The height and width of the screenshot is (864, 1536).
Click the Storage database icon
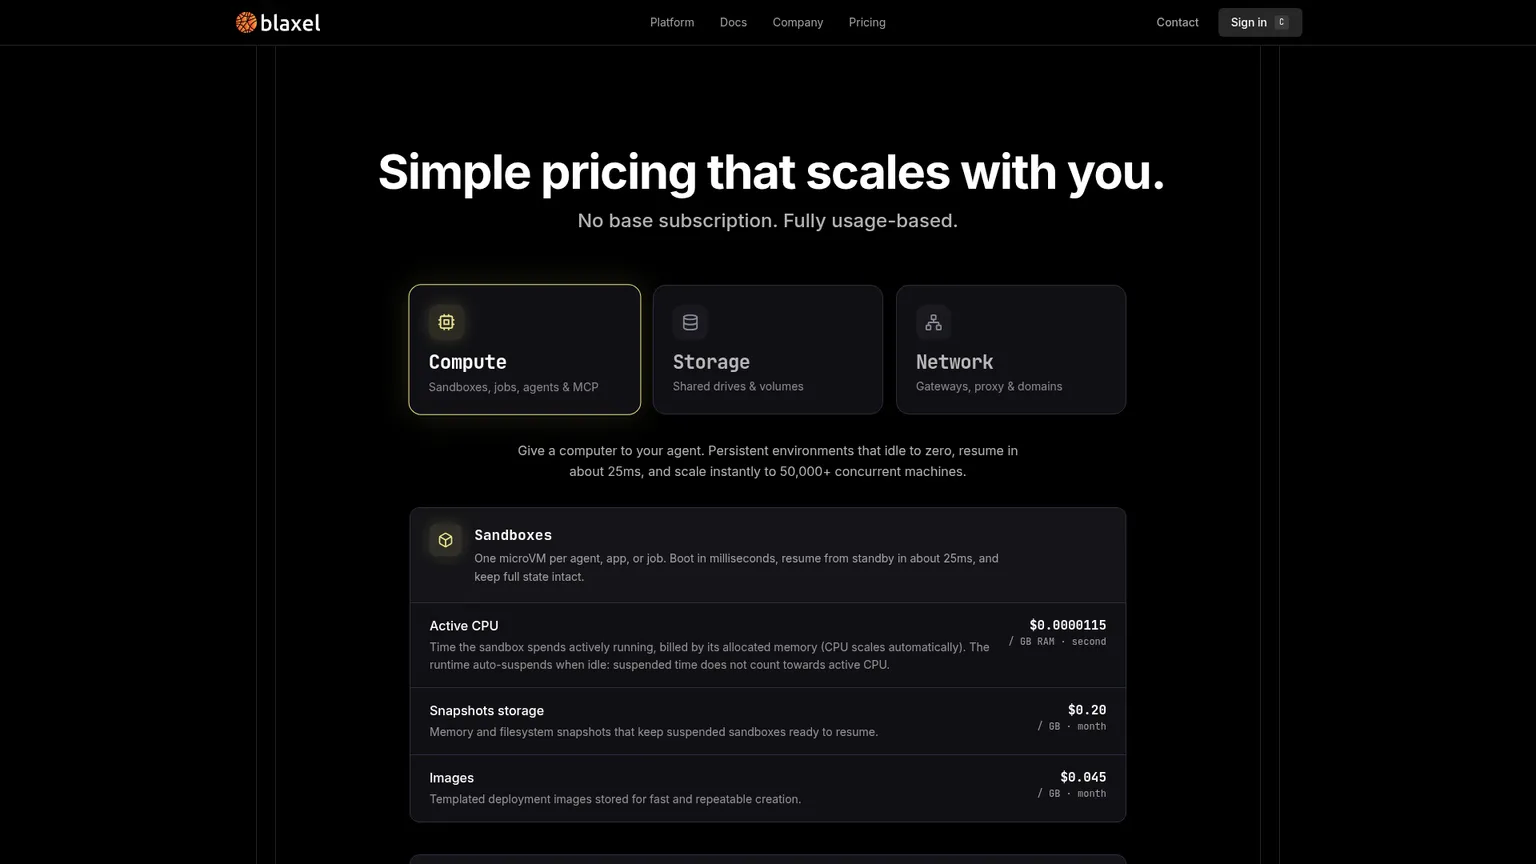click(x=690, y=322)
